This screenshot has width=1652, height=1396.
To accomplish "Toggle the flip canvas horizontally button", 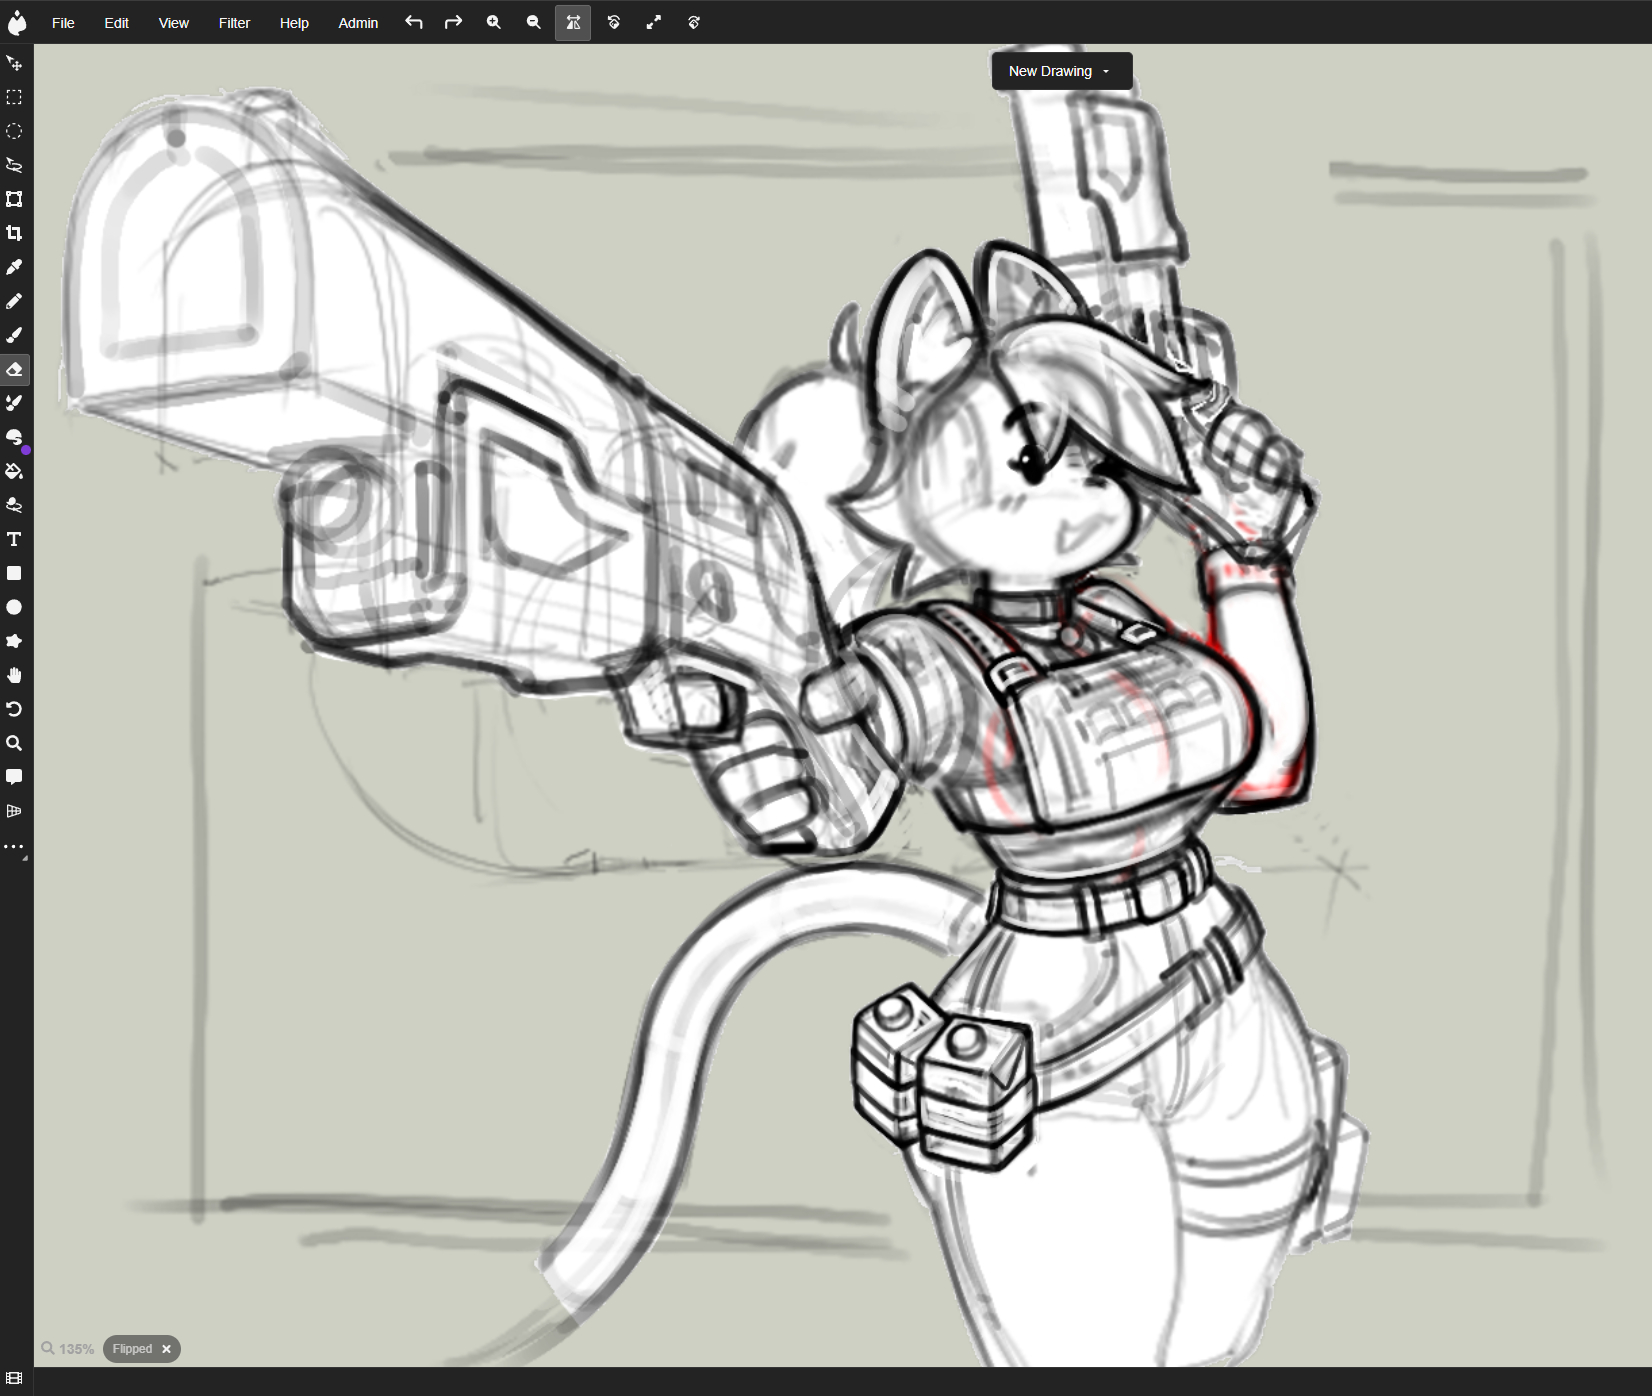I will [x=573, y=22].
